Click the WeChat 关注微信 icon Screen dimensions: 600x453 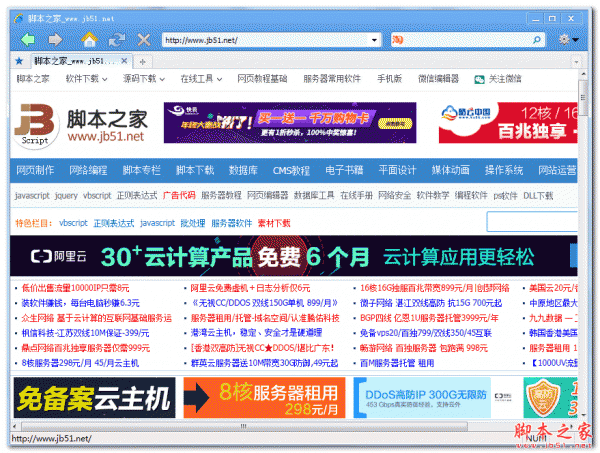[x=479, y=79]
